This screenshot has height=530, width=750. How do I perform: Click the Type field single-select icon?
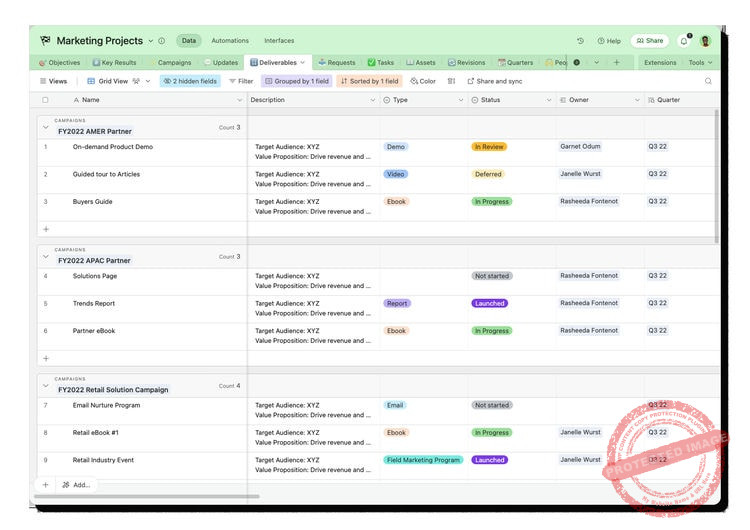386,100
